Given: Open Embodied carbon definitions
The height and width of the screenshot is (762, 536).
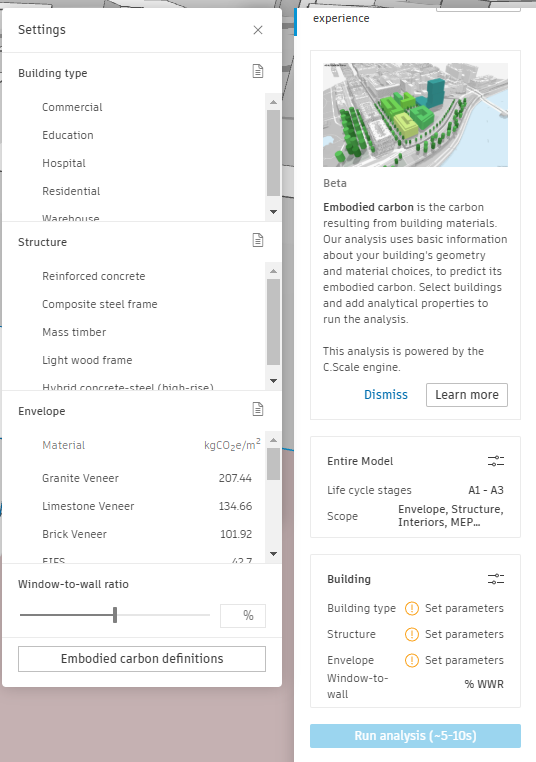Looking at the screenshot, I should coord(142,659).
